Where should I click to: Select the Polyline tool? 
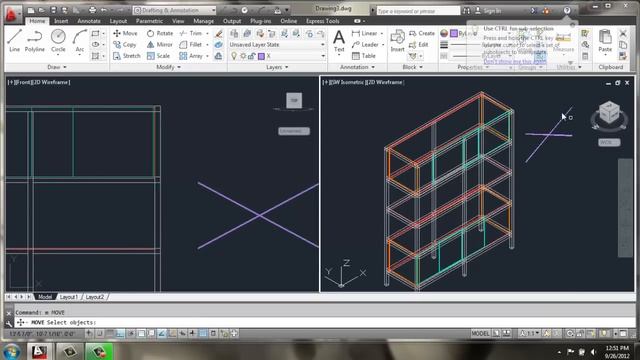coord(35,40)
